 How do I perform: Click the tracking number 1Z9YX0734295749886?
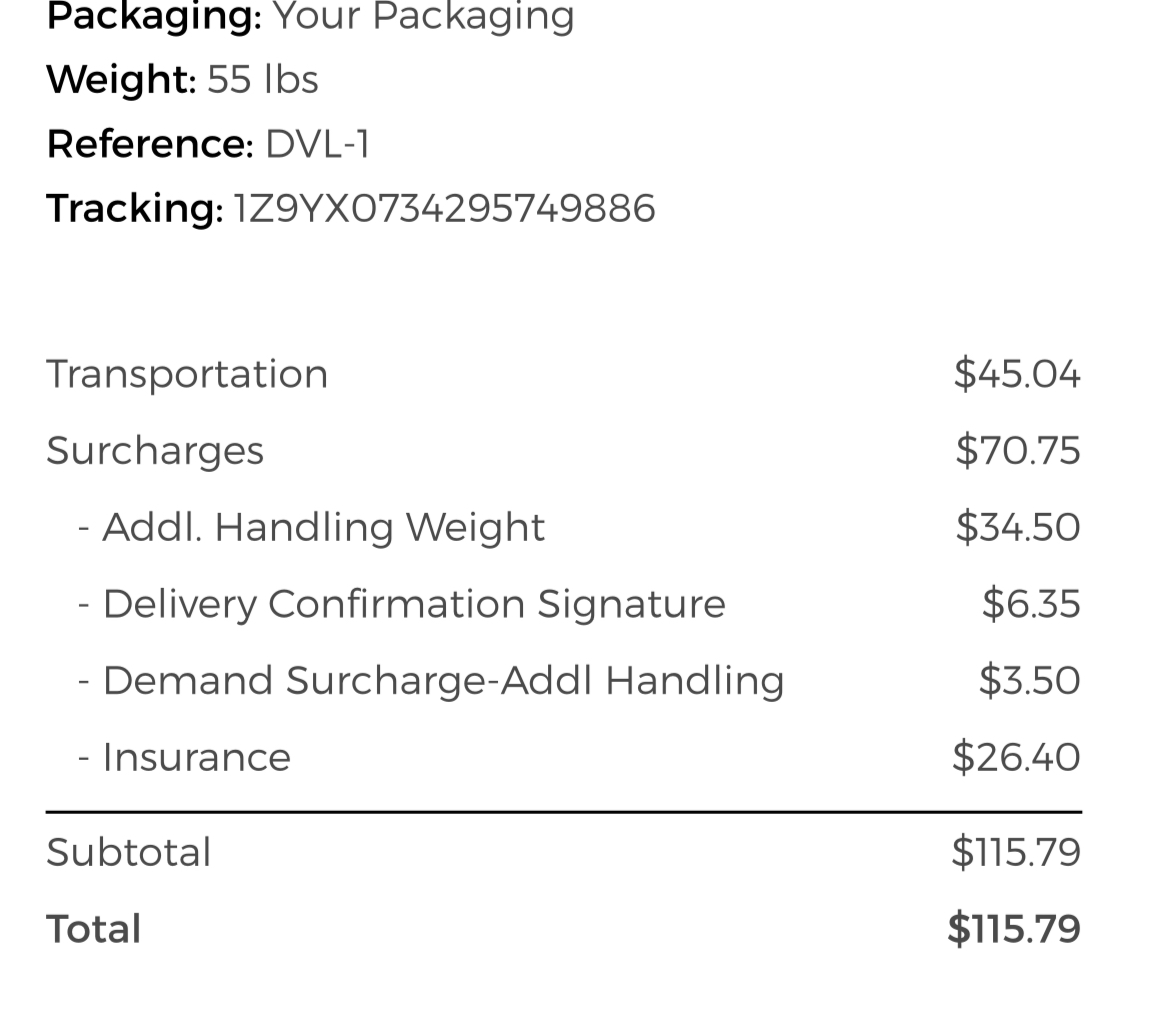point(444,209)
